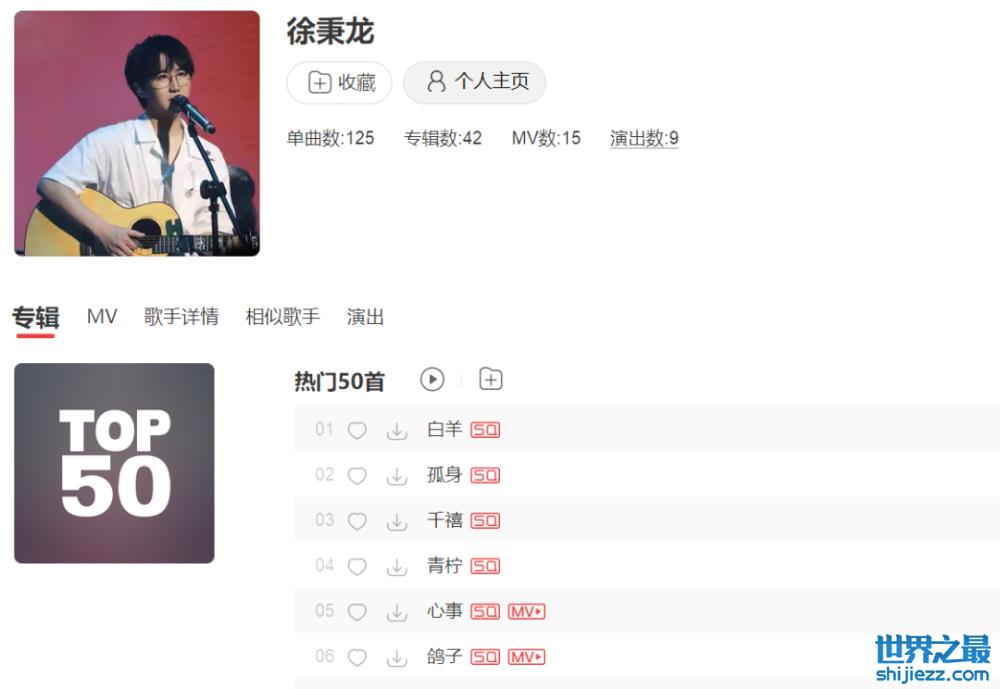Click the song title 千禧
The height and width of the screenshot is (689, 1000).
[445, 521]
